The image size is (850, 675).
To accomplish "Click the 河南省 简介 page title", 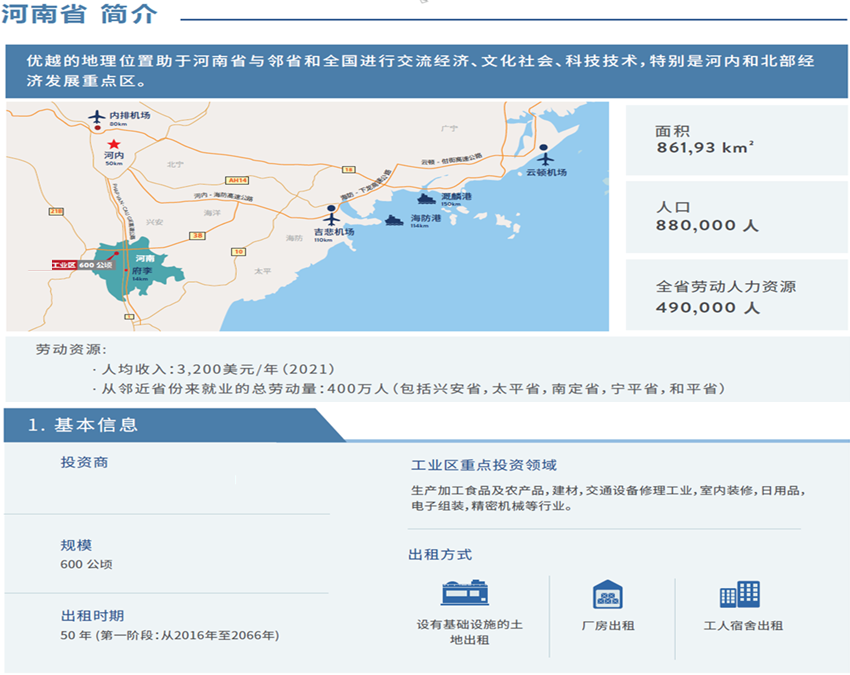I will click(78, 17).
